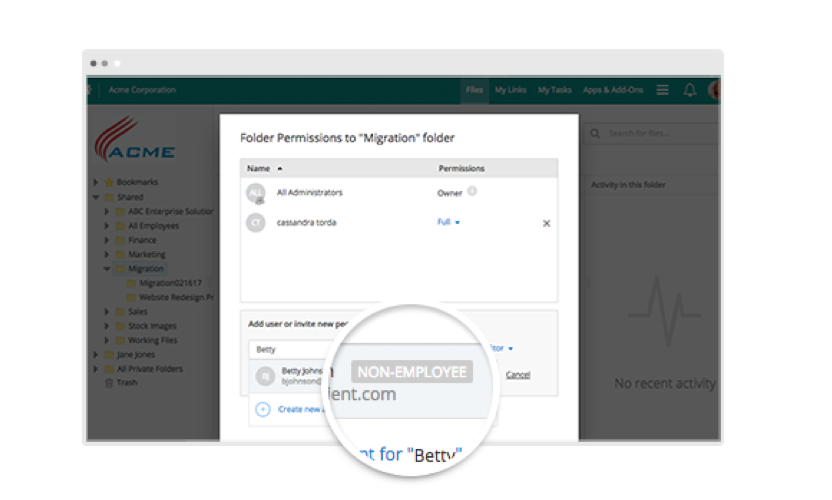Click the notifications bell icon
Image resolution: width=832 pixels, height=500 pixels.
pyautogui.click(x=689, y=90)
